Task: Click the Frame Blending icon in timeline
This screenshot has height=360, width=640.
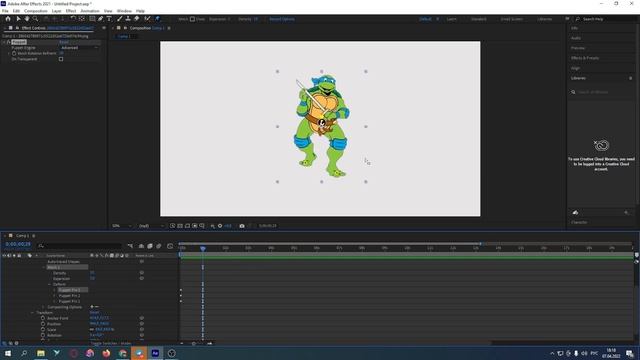Action: 150,246
